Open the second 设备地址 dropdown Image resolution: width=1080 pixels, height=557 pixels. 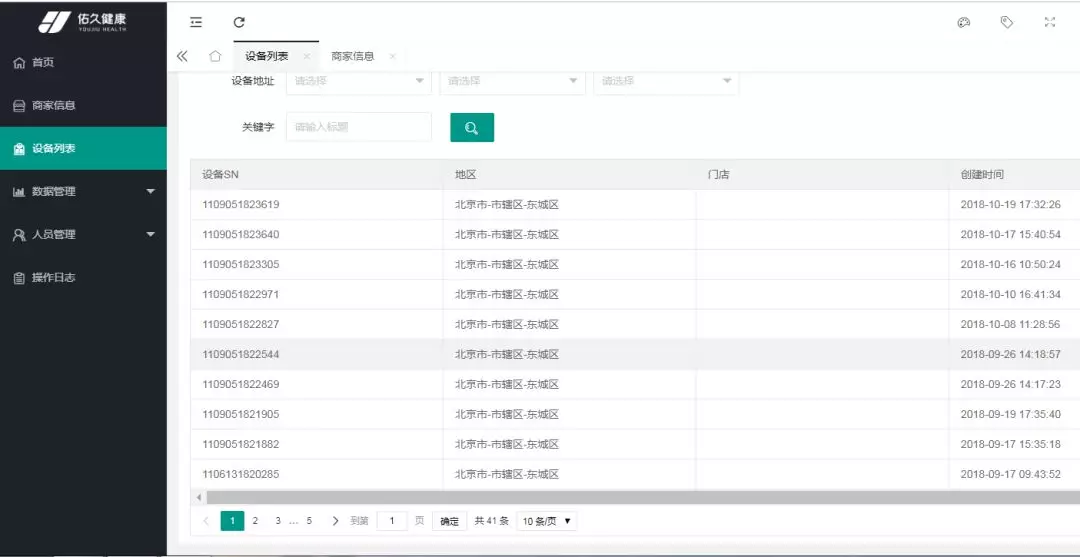(512, 81)
